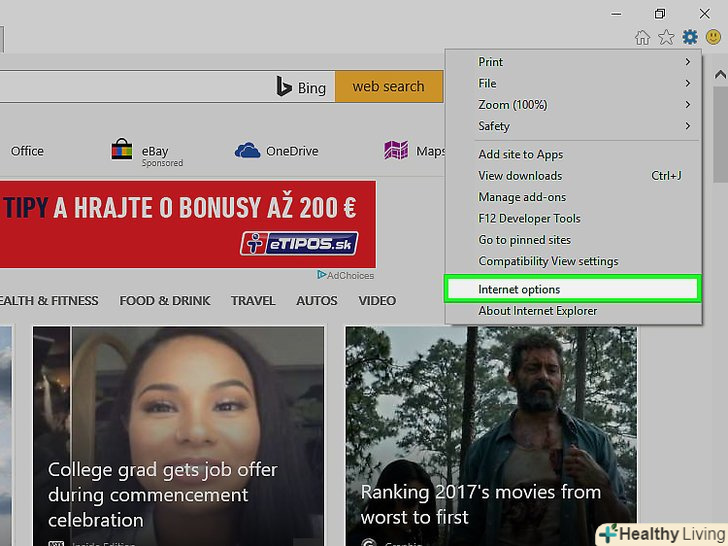Click the Maps shortcut icon

point(396,151)
